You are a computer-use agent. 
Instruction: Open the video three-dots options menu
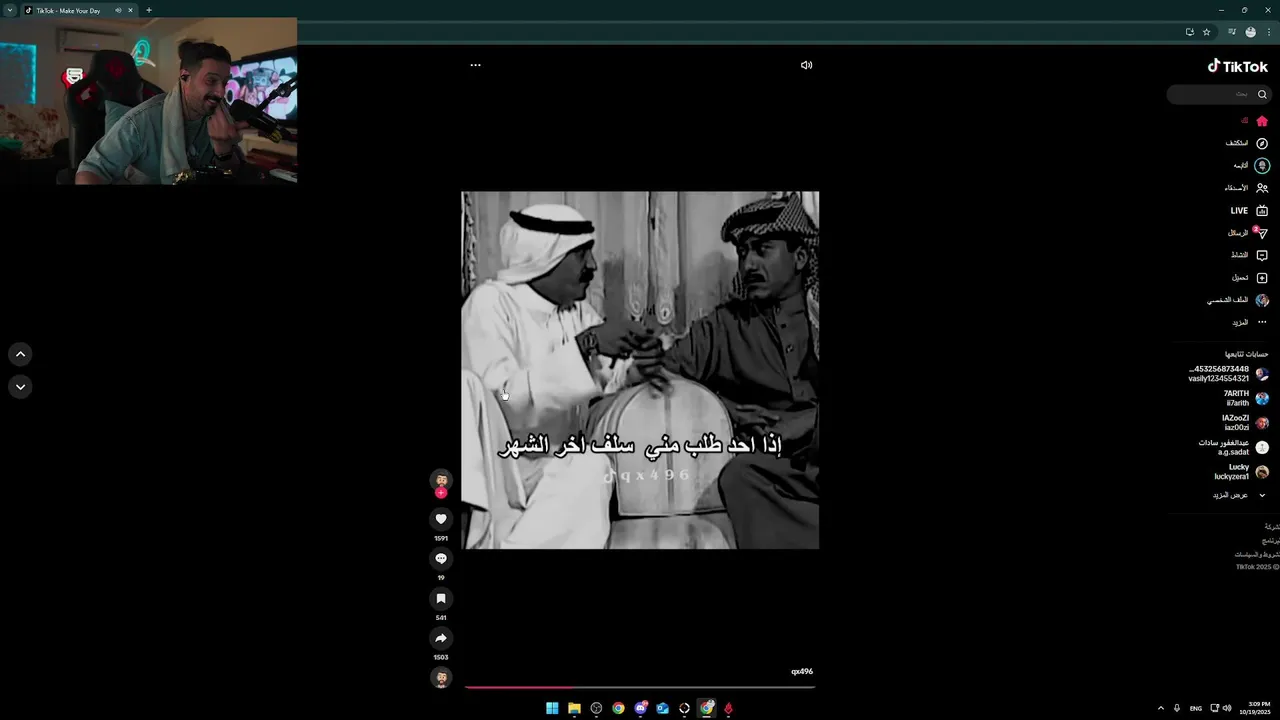tap(475, 65)
